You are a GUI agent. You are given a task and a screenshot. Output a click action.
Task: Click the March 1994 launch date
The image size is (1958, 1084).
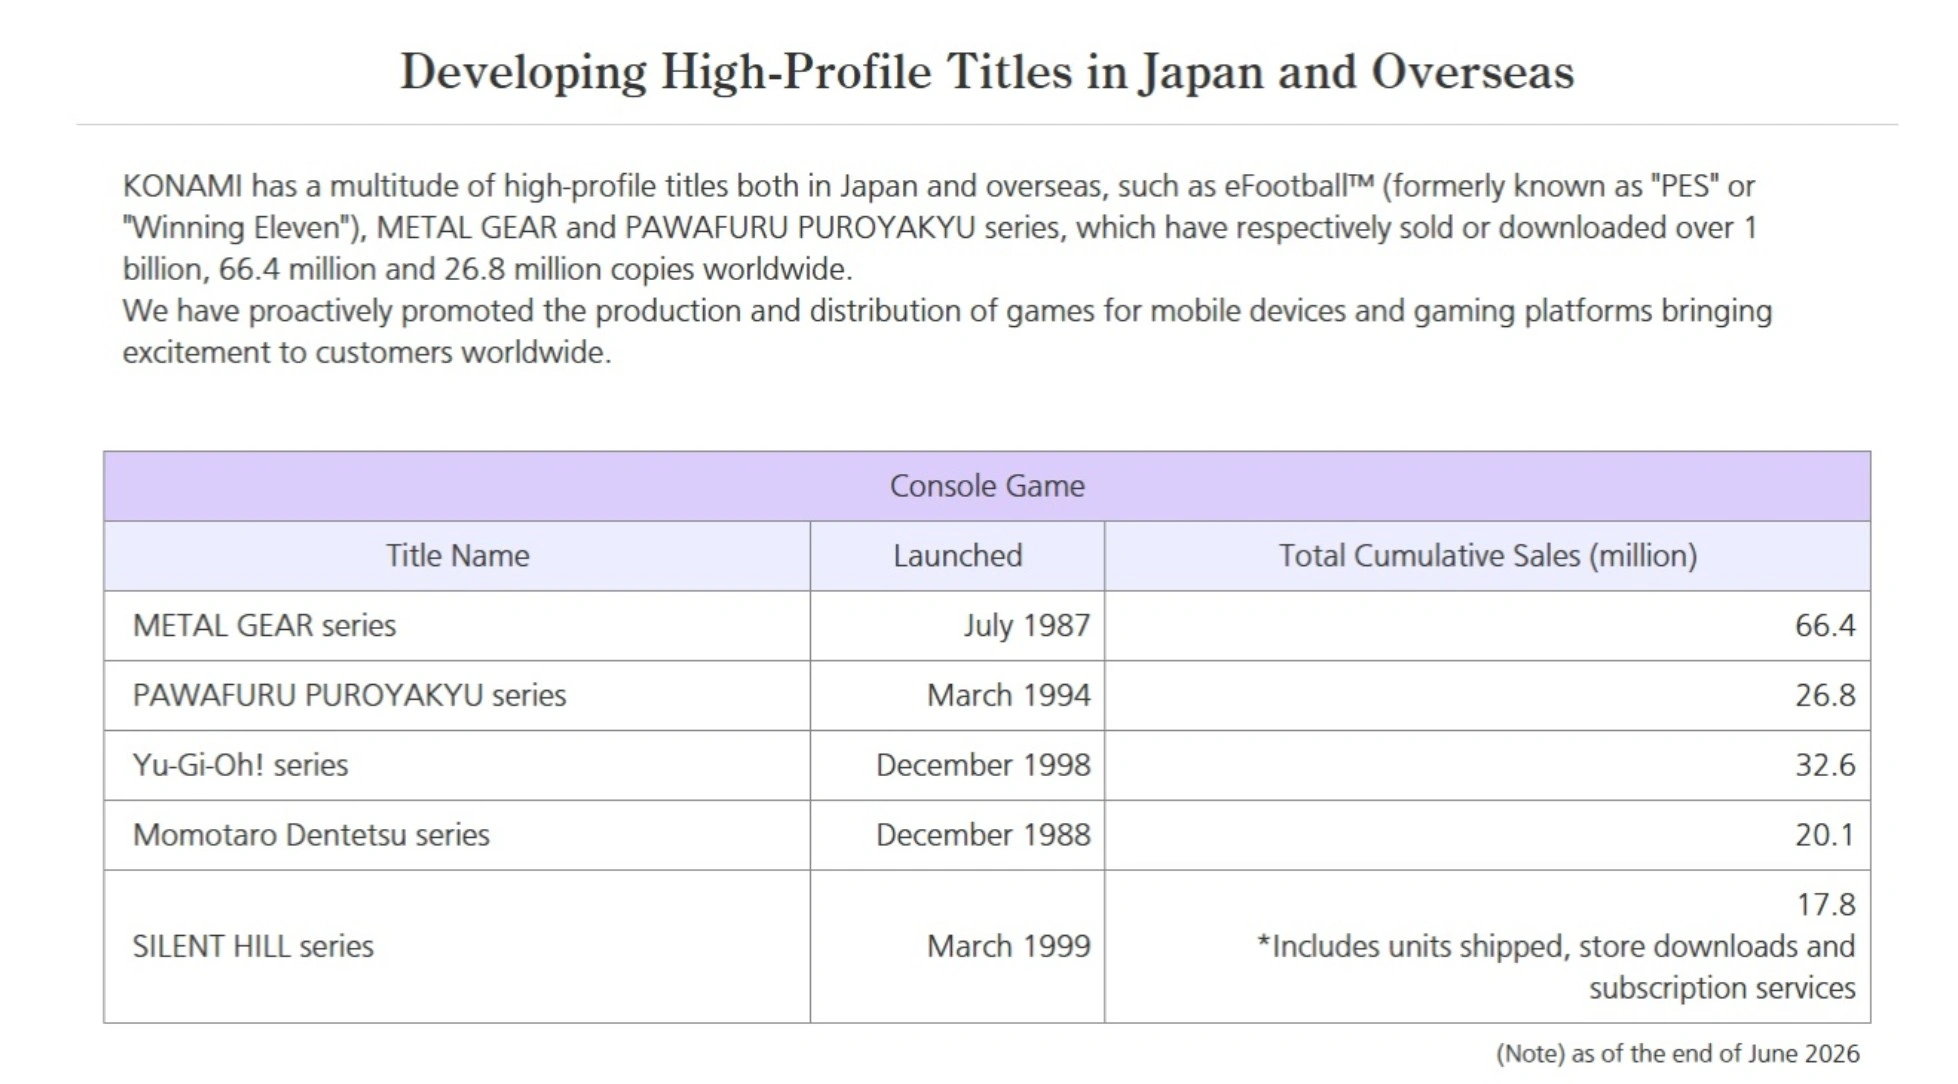click(x=1009, y=696)
